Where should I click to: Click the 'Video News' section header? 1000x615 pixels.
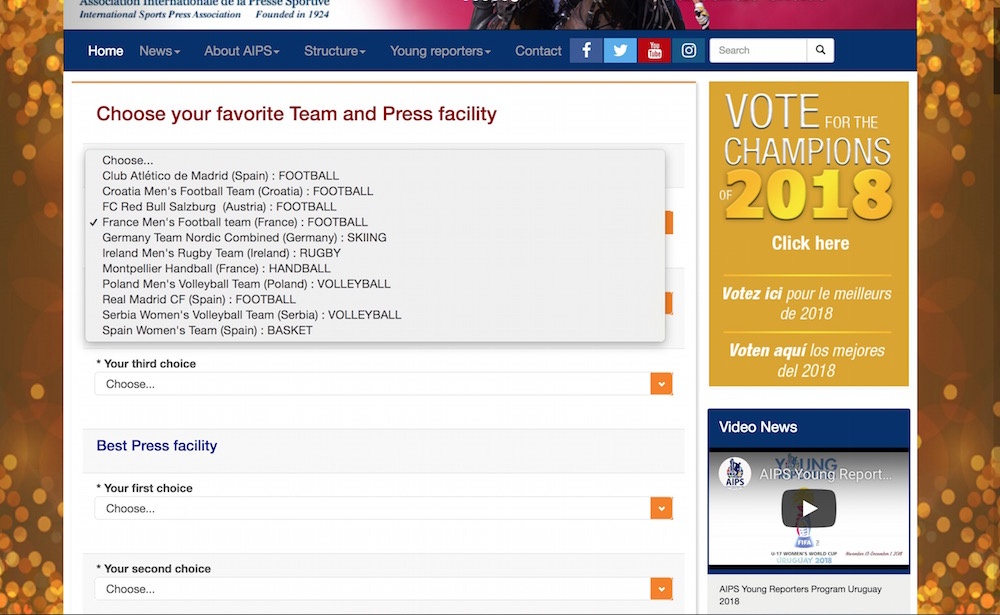[758, 427]
